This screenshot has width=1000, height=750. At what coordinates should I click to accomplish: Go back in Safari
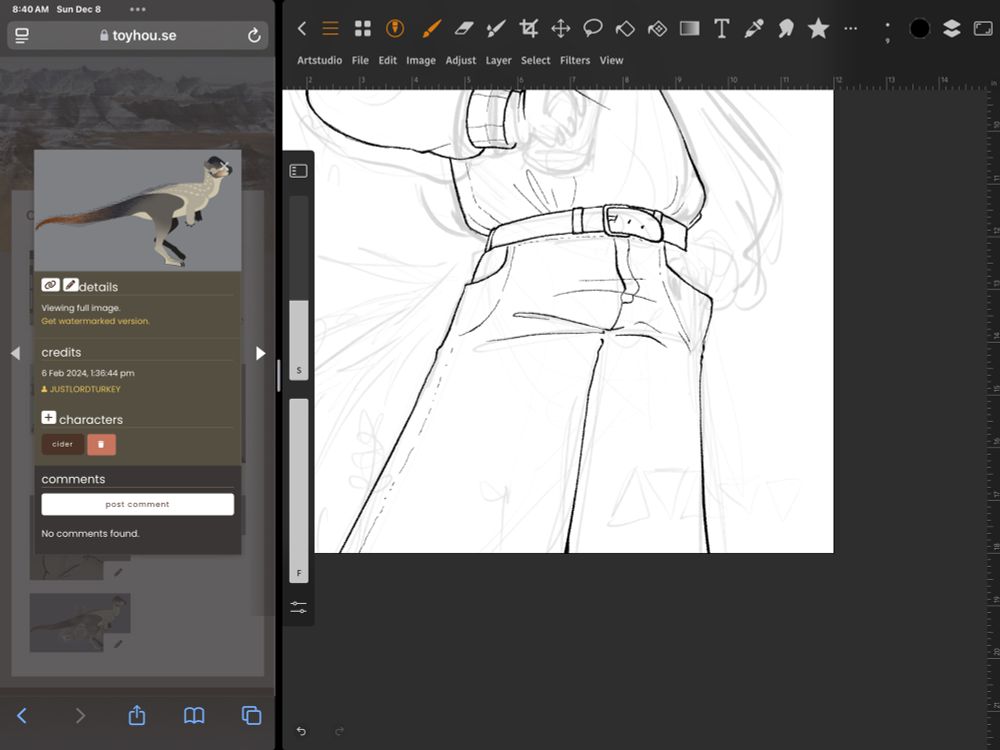click(x=22, y=716)
